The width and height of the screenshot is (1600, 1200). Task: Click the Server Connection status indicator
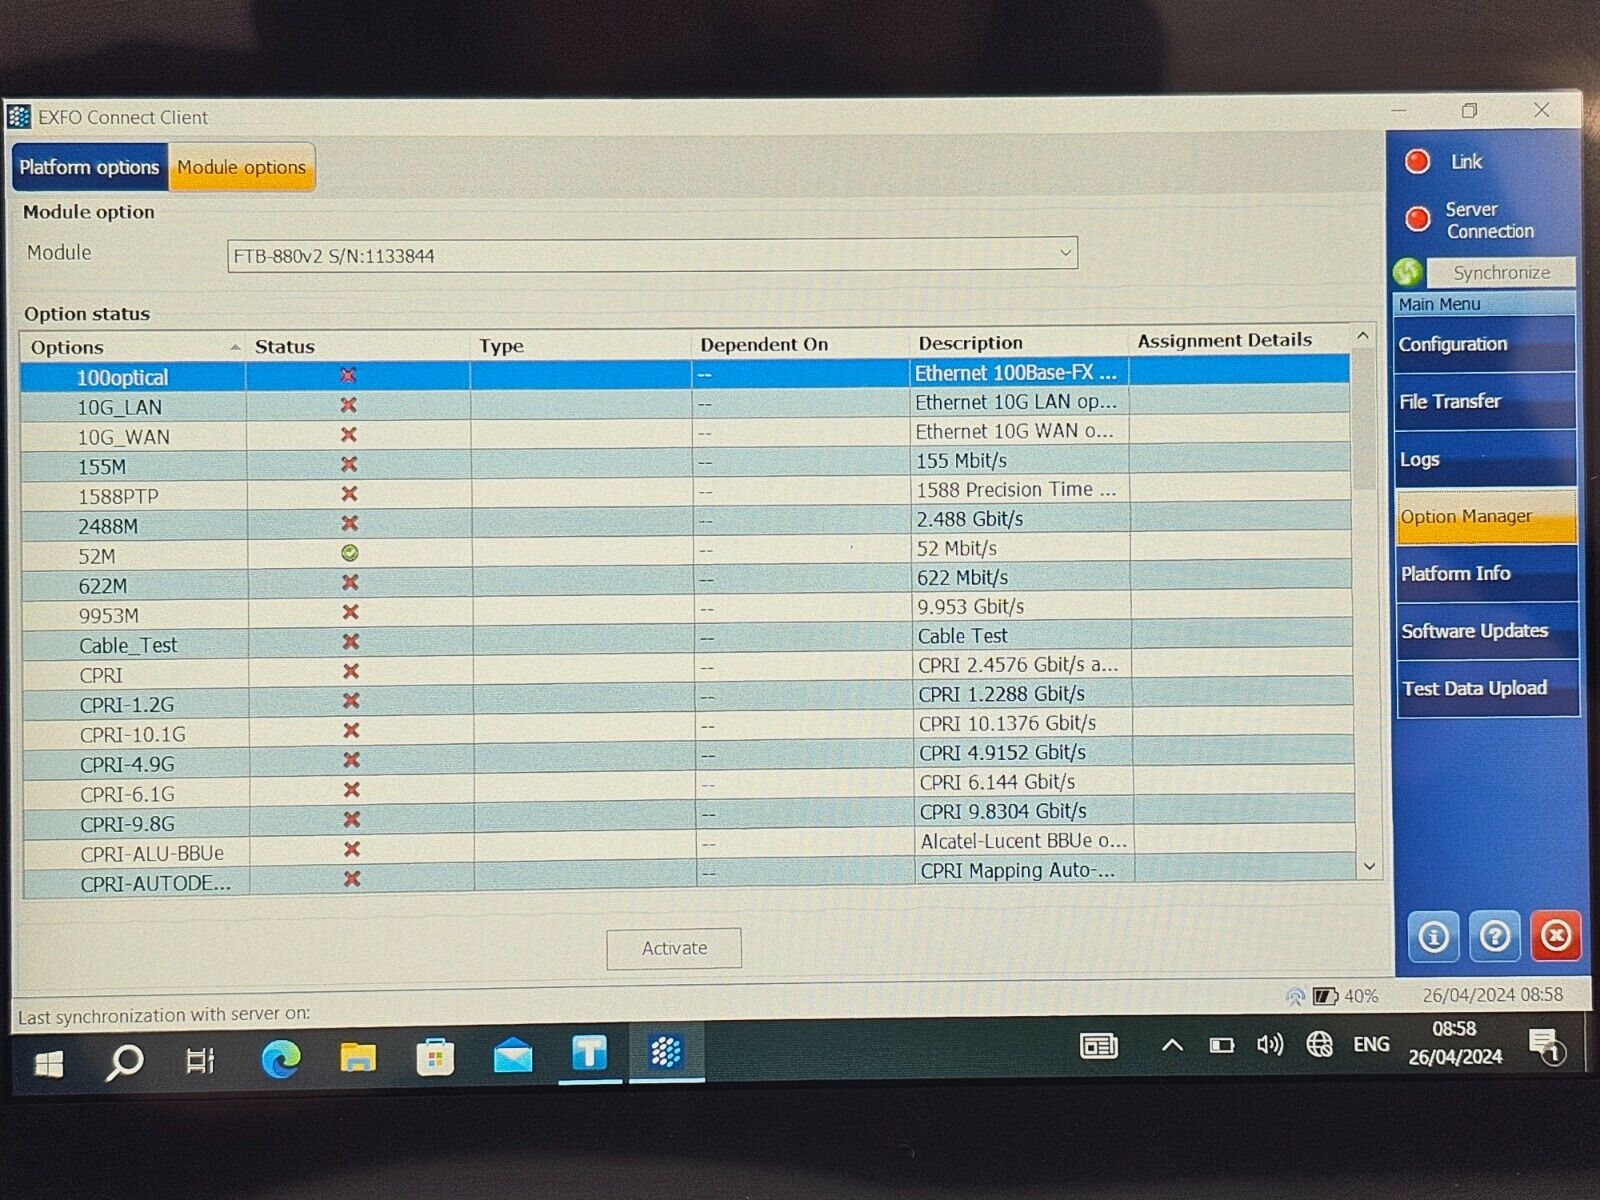1417,219
